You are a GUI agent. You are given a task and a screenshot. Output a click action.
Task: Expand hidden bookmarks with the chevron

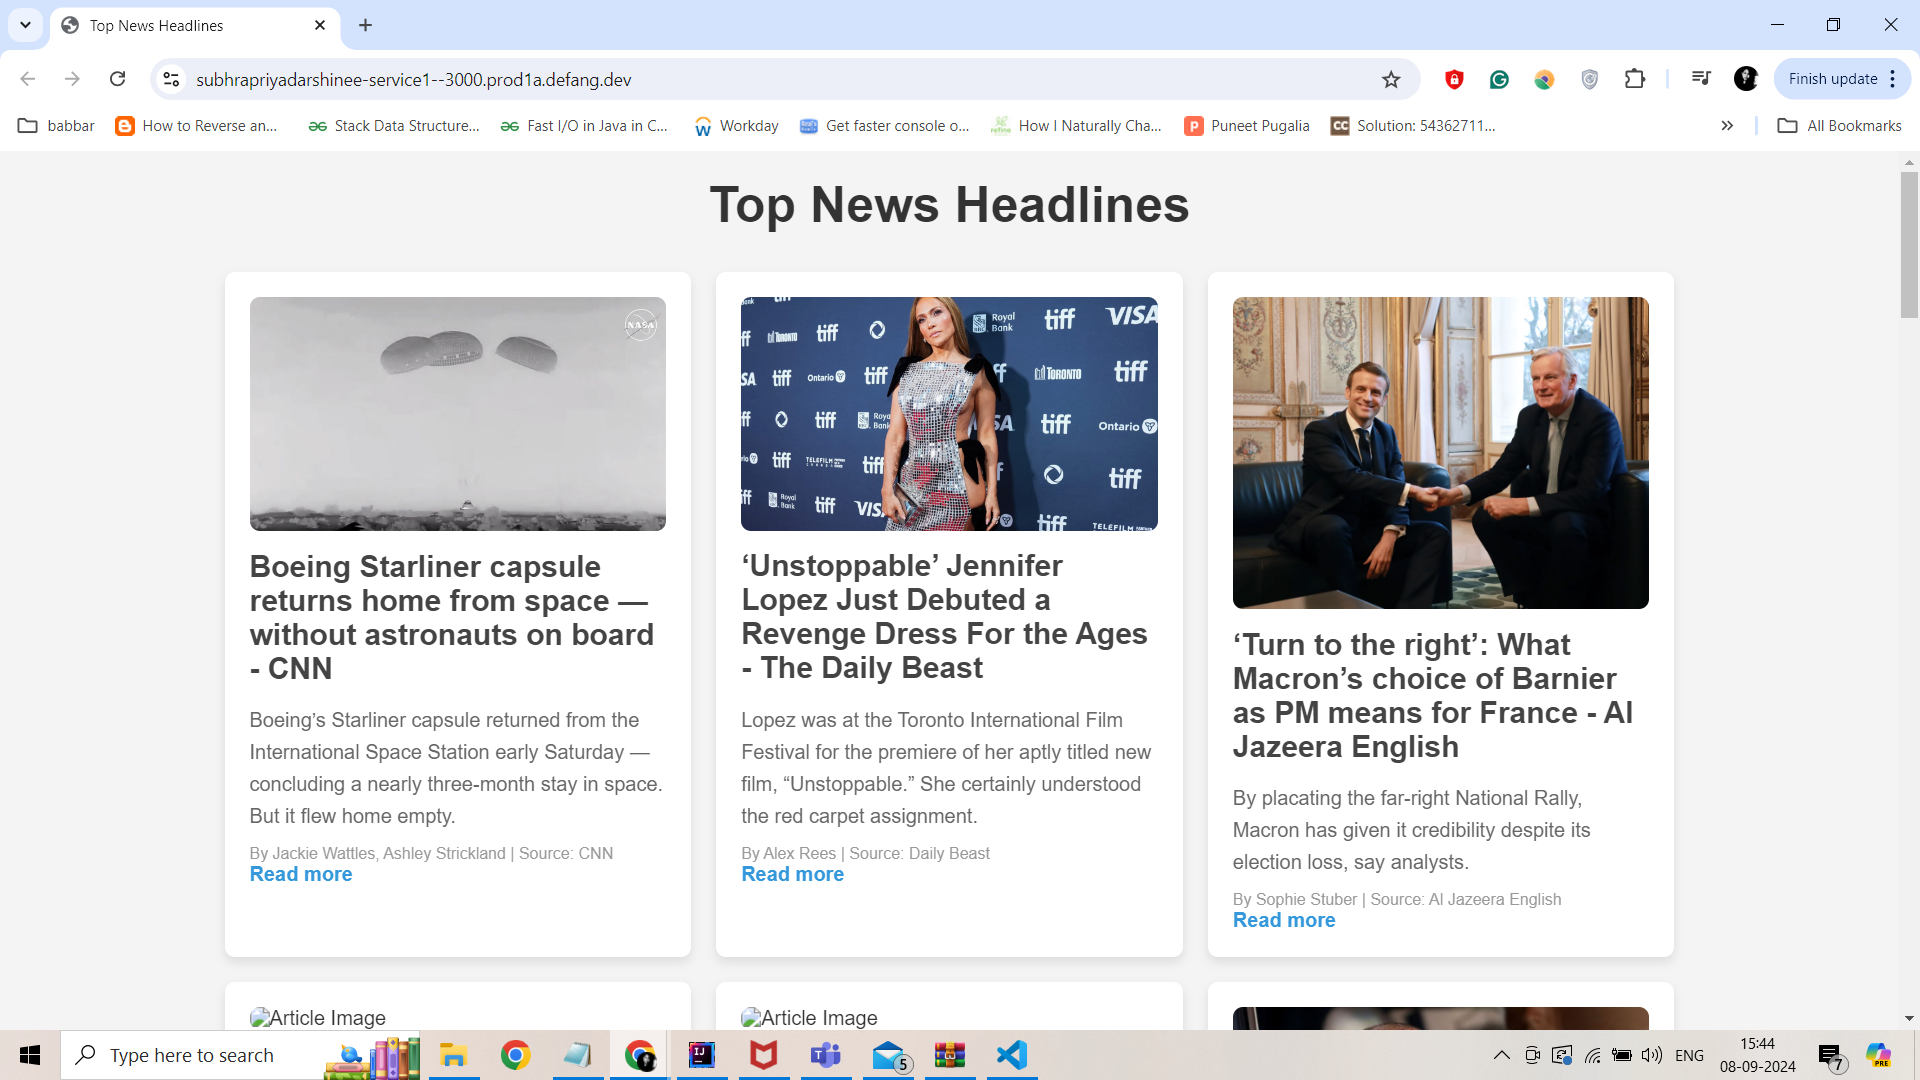[x=1726, y=126]
